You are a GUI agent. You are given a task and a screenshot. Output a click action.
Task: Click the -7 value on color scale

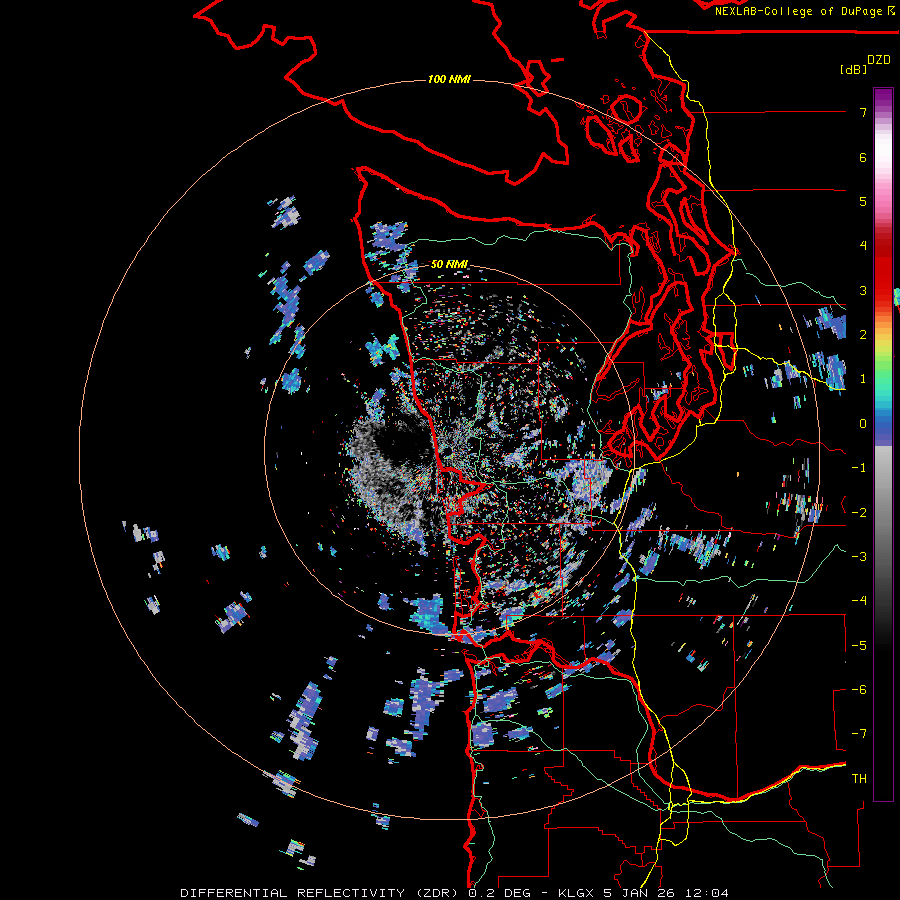[859, 734]
